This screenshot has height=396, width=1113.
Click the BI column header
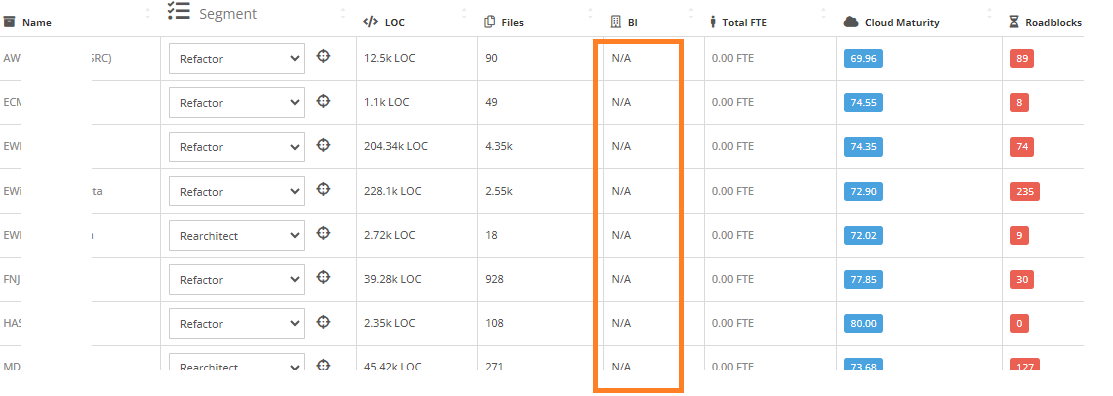[633, 22]
